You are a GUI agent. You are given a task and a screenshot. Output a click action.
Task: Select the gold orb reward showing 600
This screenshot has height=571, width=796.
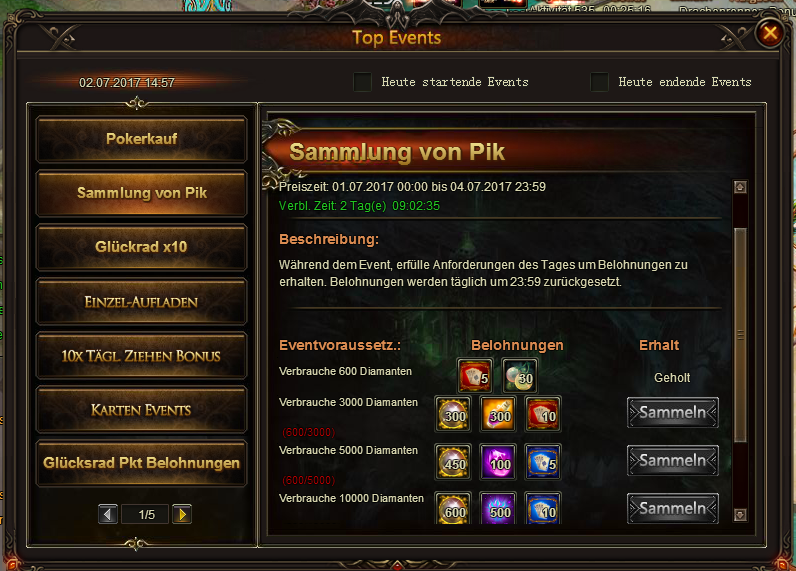coord(453,508)
